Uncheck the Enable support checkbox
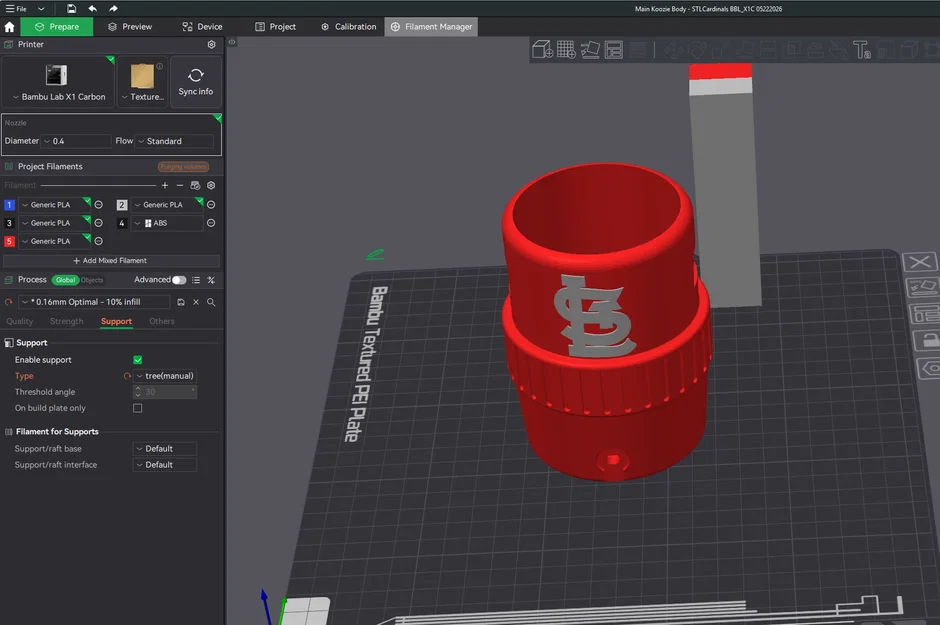Image resolution: width=940 pixels, height=625 pixels. pos(137,360)
